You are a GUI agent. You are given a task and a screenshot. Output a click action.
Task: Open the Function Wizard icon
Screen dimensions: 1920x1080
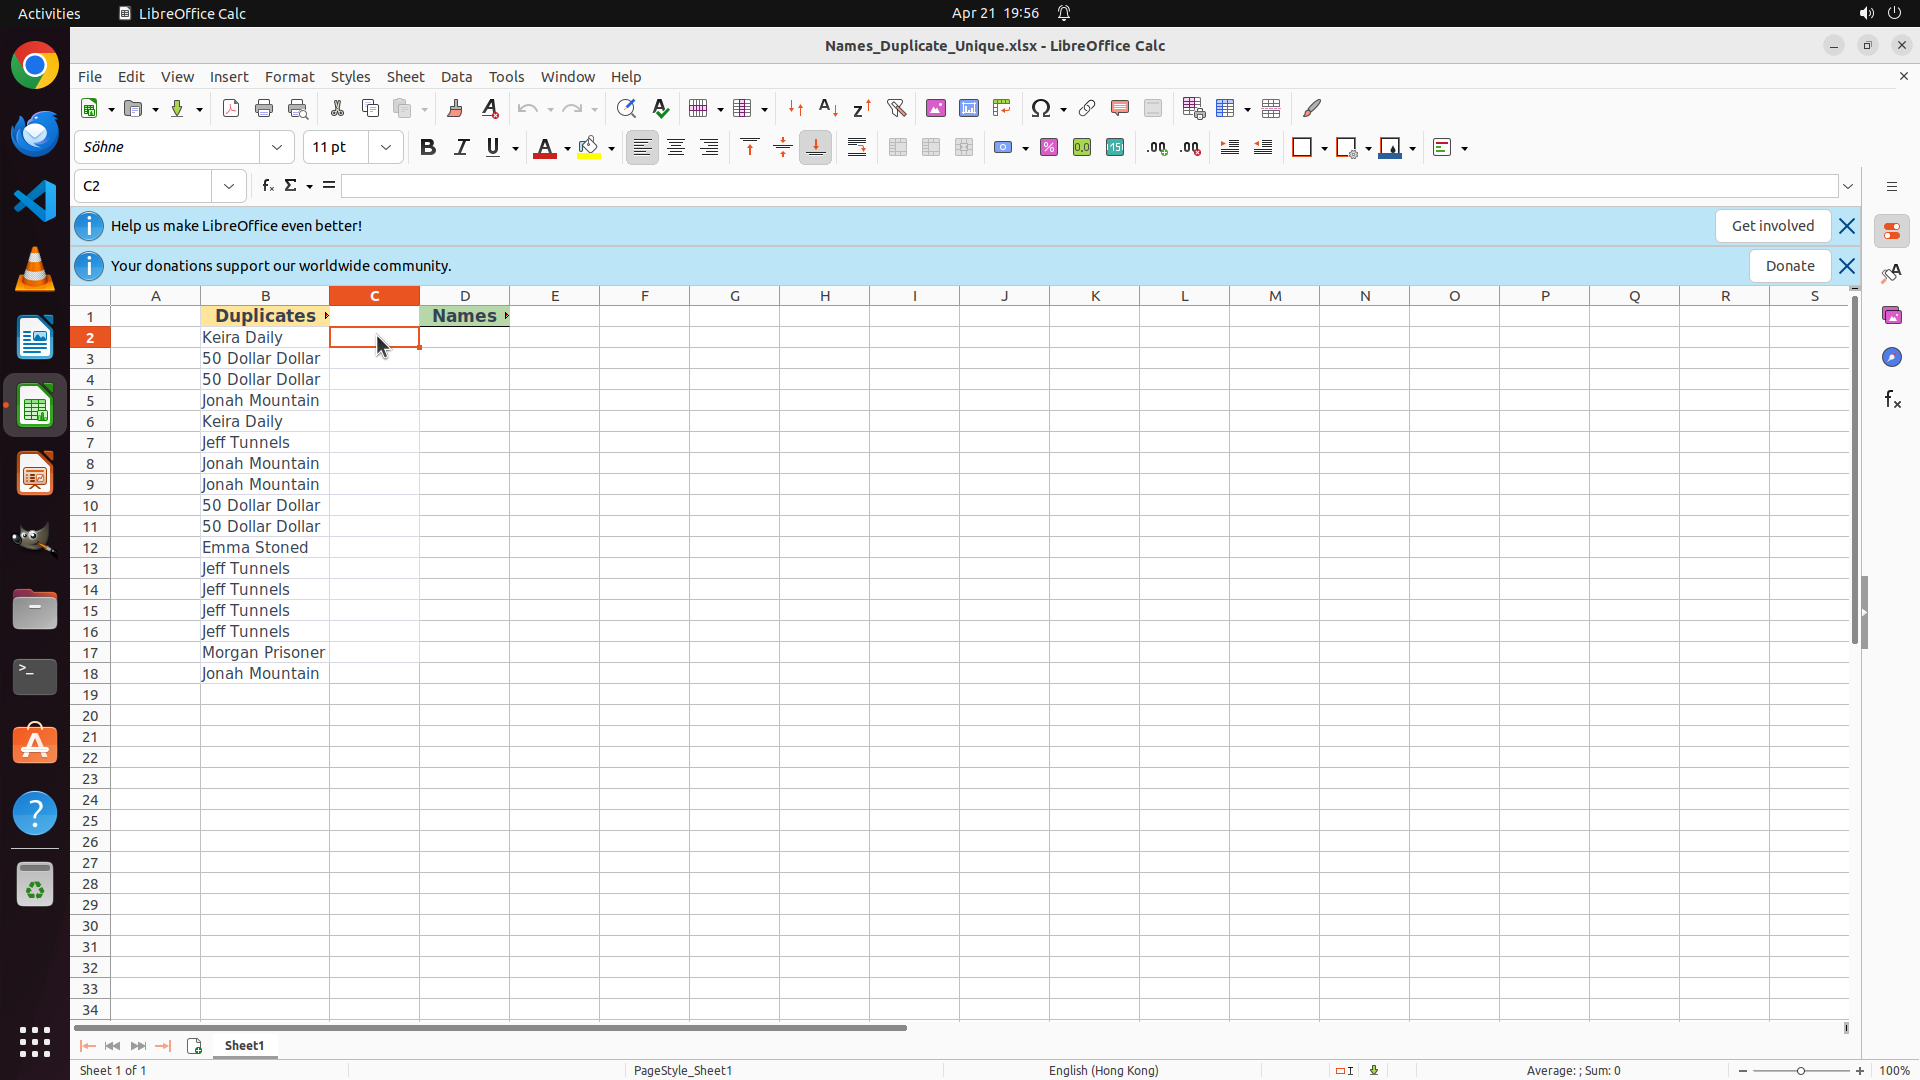[267, 186]
